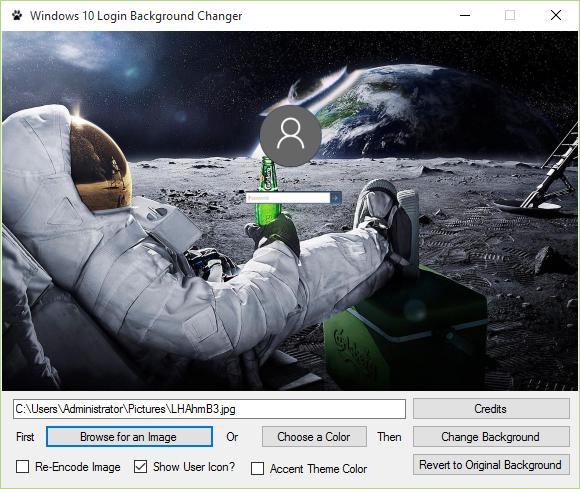Click the user avatar icon in preview

point(290,136)
